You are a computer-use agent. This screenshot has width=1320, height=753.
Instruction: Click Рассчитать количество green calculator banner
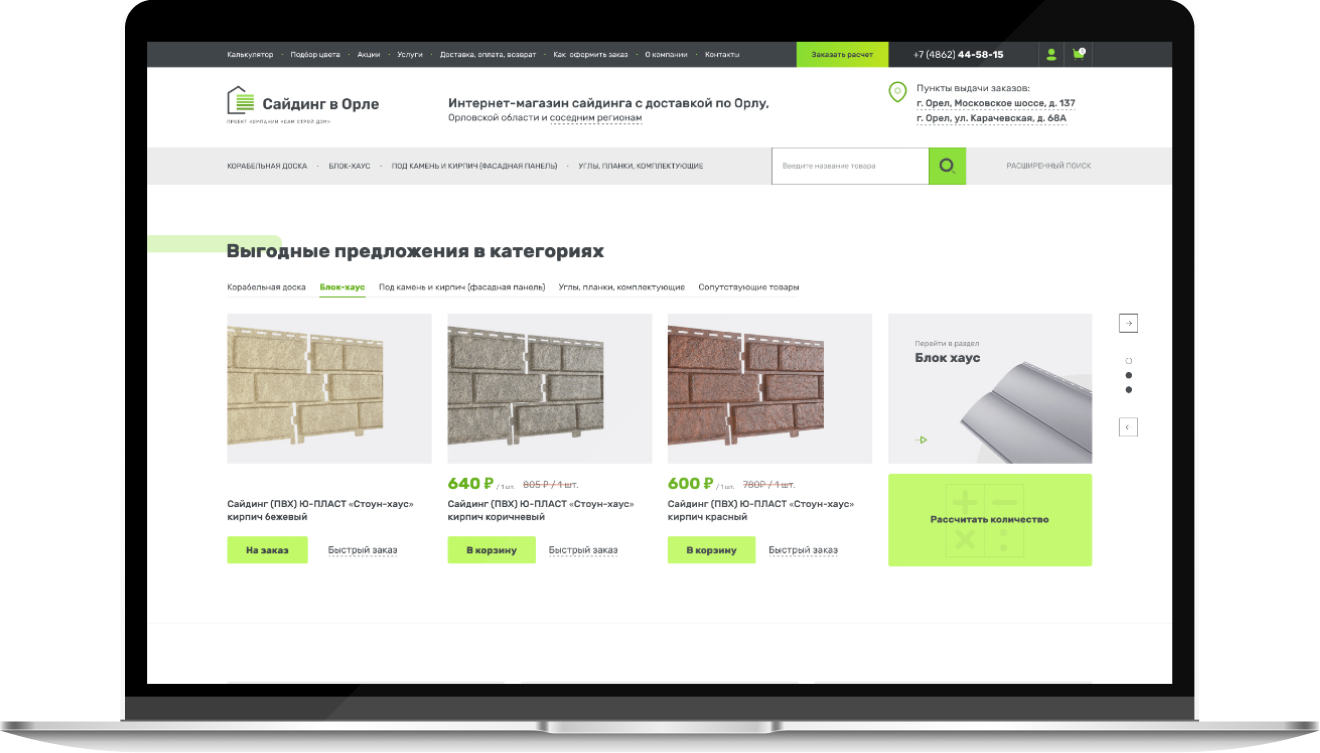point(990,520)
